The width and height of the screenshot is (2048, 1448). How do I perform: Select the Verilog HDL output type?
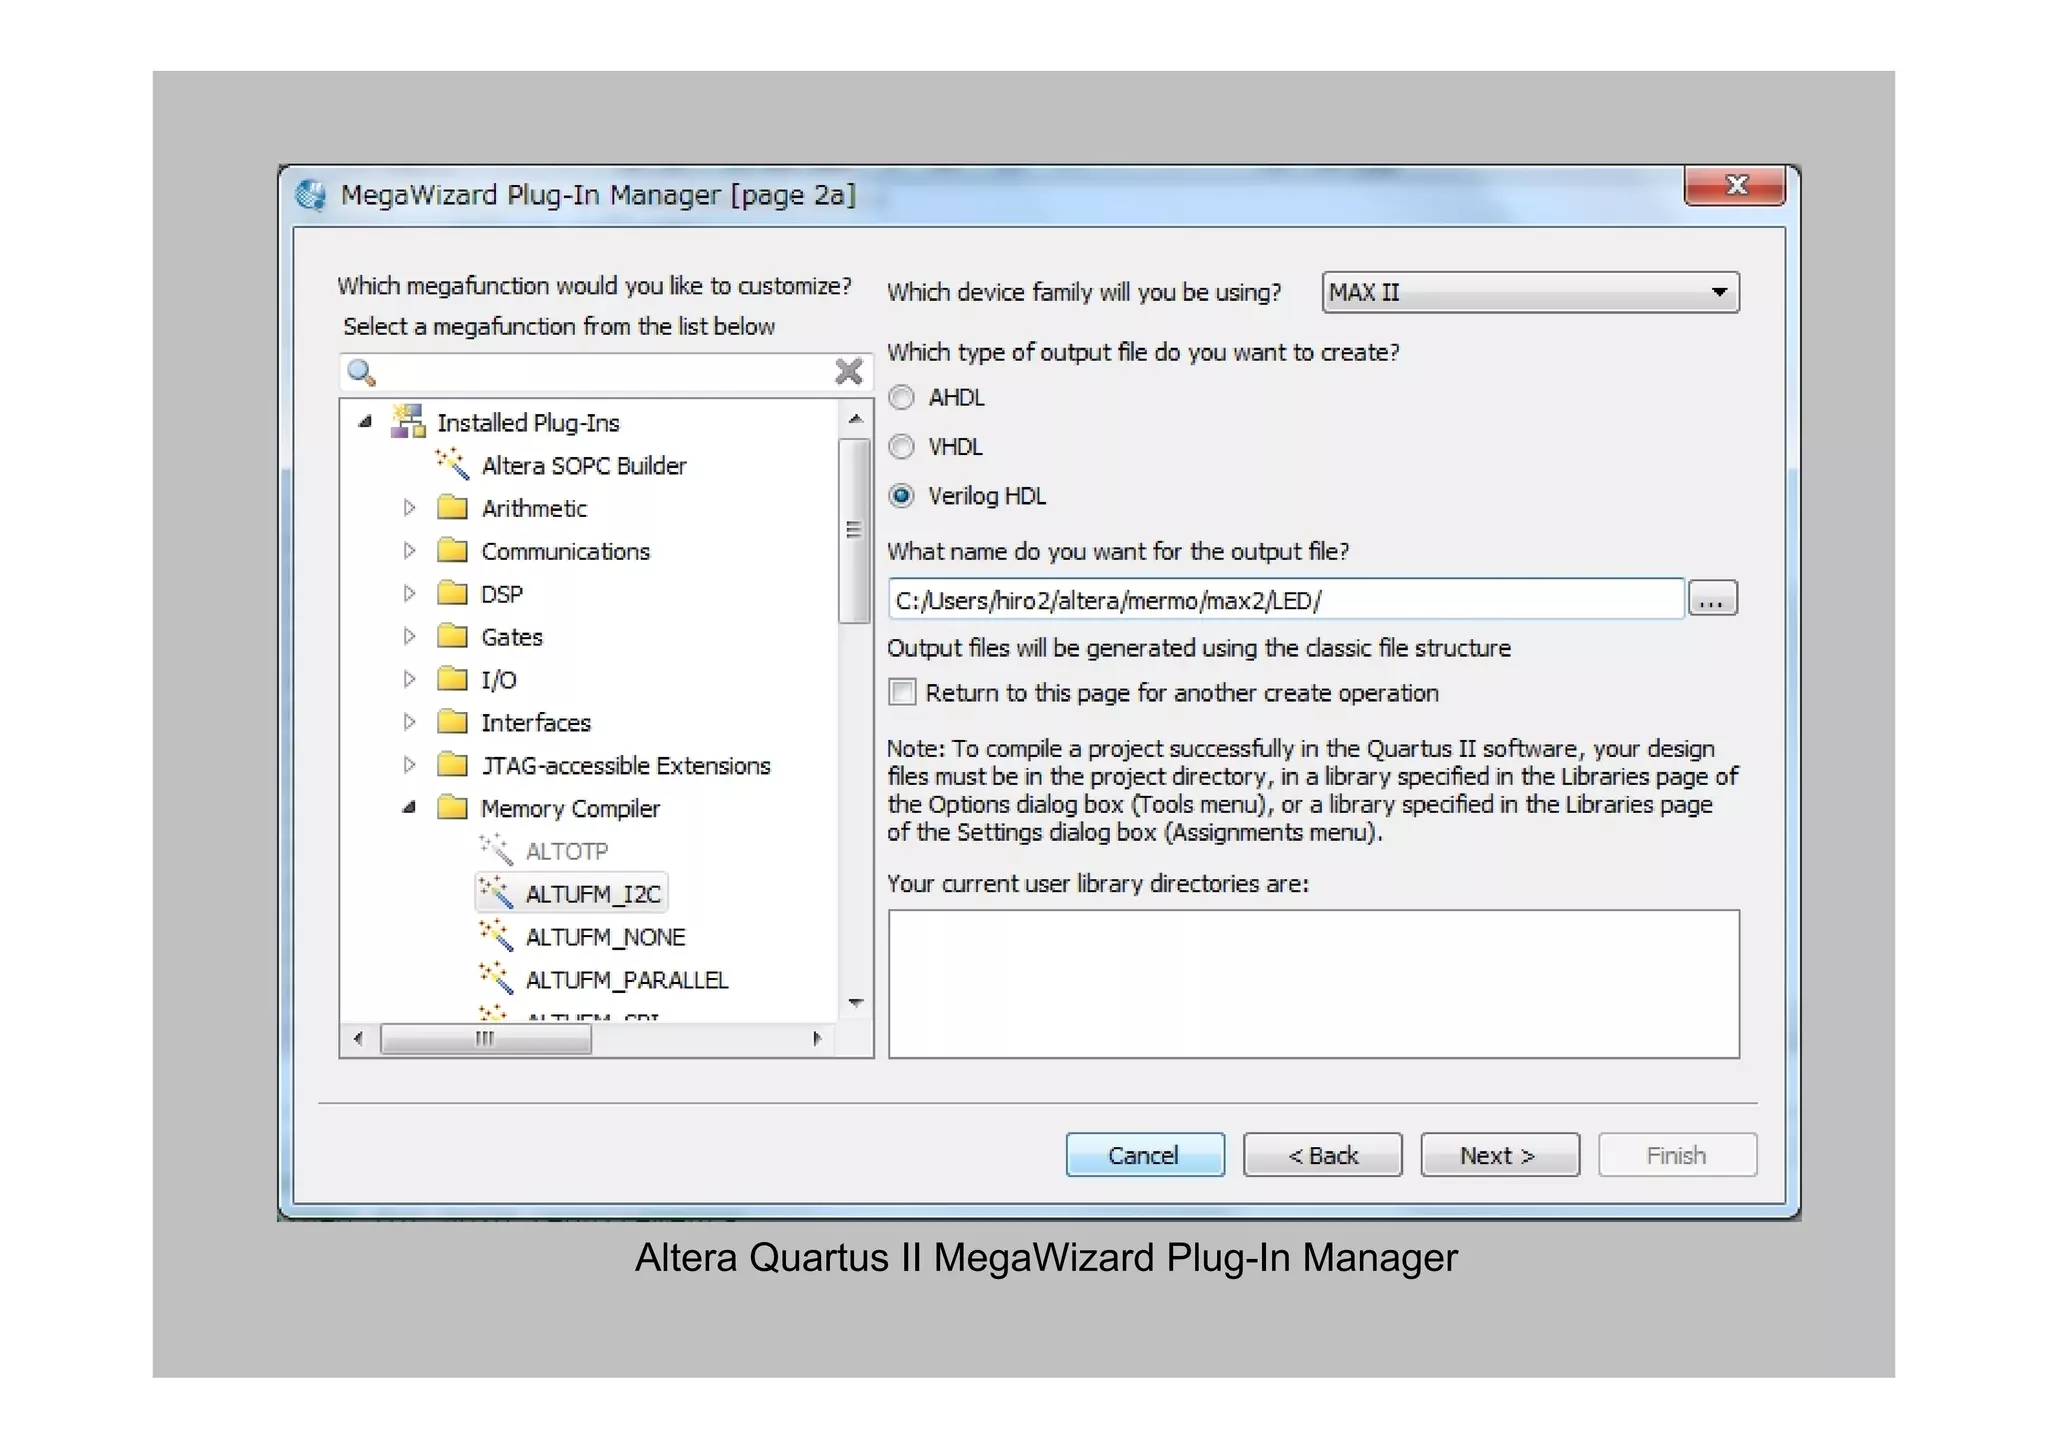pyautogui.click(x=902, y=496)
